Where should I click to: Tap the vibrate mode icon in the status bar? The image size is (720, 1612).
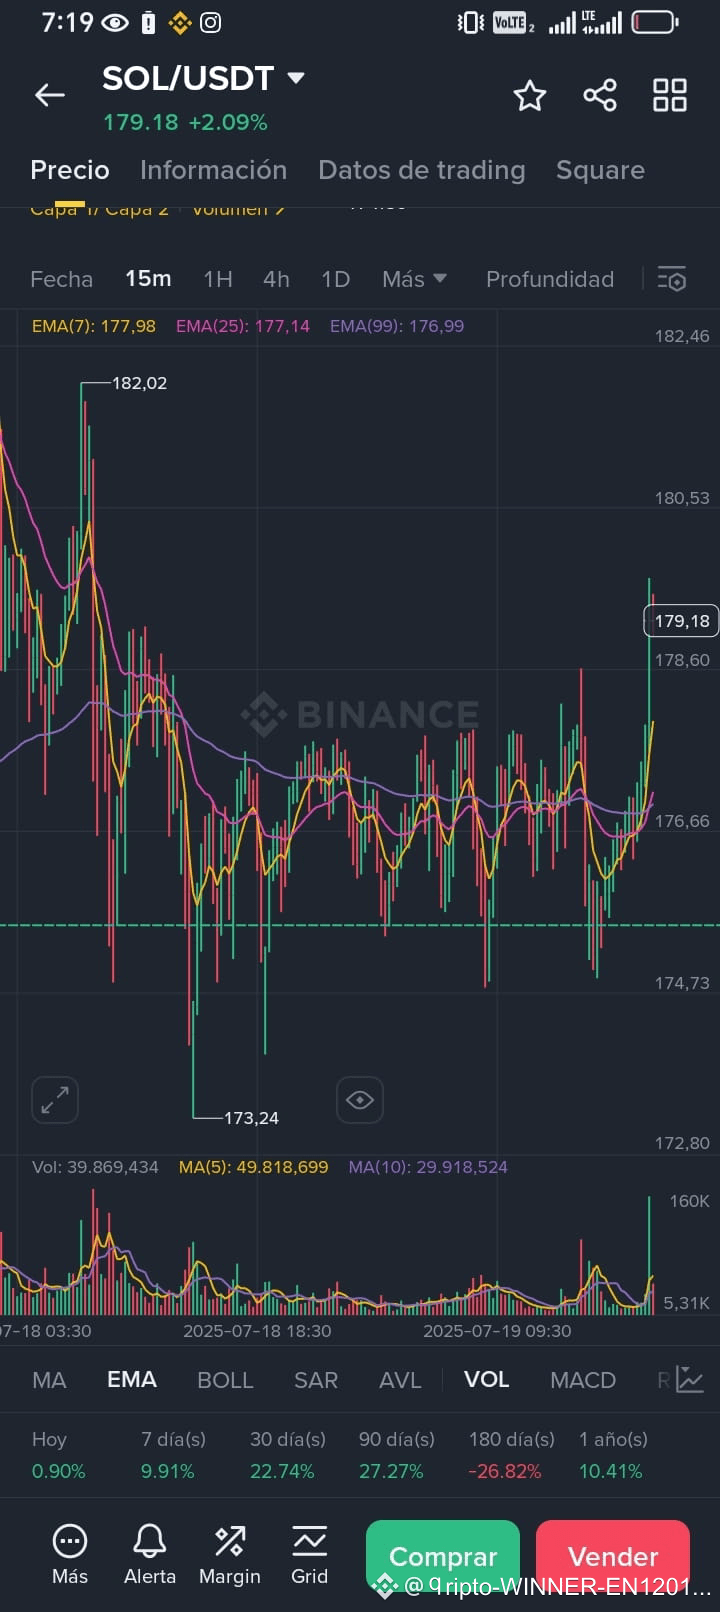pos(471,22)
